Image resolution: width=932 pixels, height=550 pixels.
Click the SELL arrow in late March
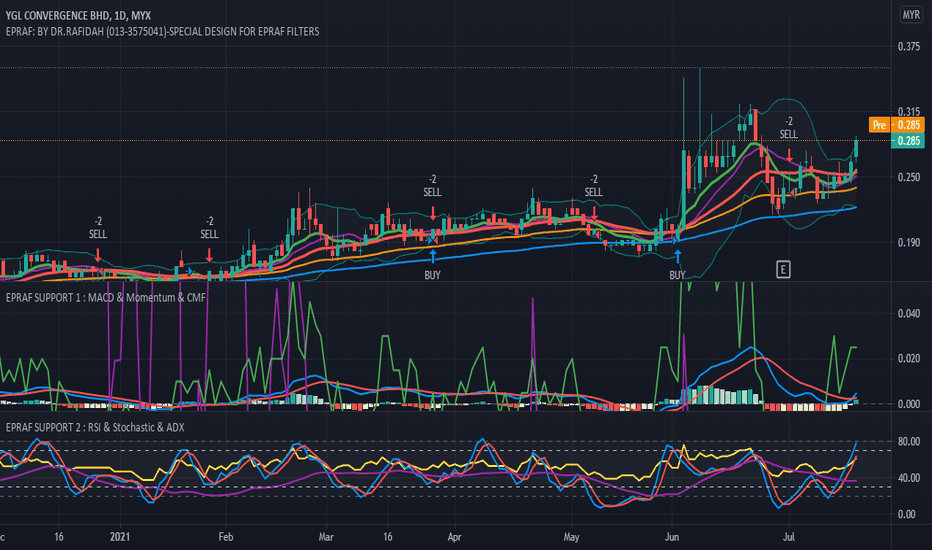click(433, 213)
